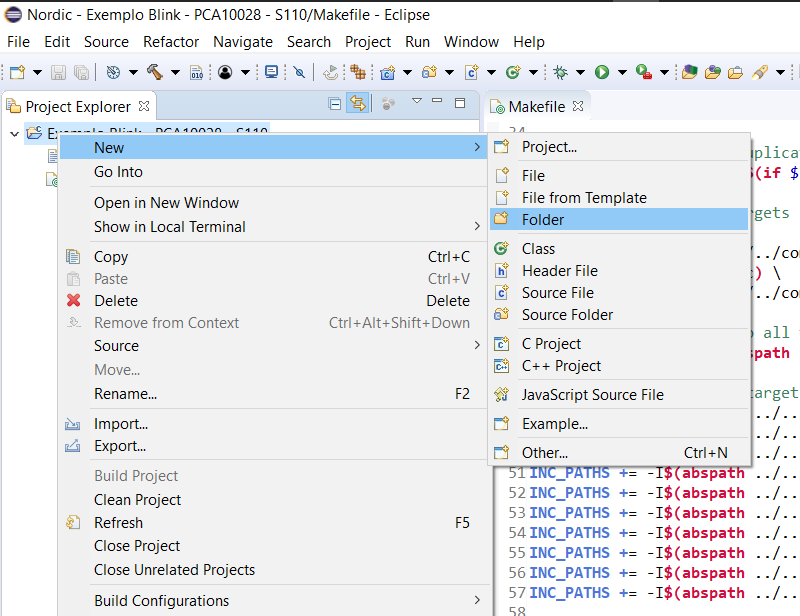
Task: Click Collapse All icon in Project Explorer
Action: point(335,104)
